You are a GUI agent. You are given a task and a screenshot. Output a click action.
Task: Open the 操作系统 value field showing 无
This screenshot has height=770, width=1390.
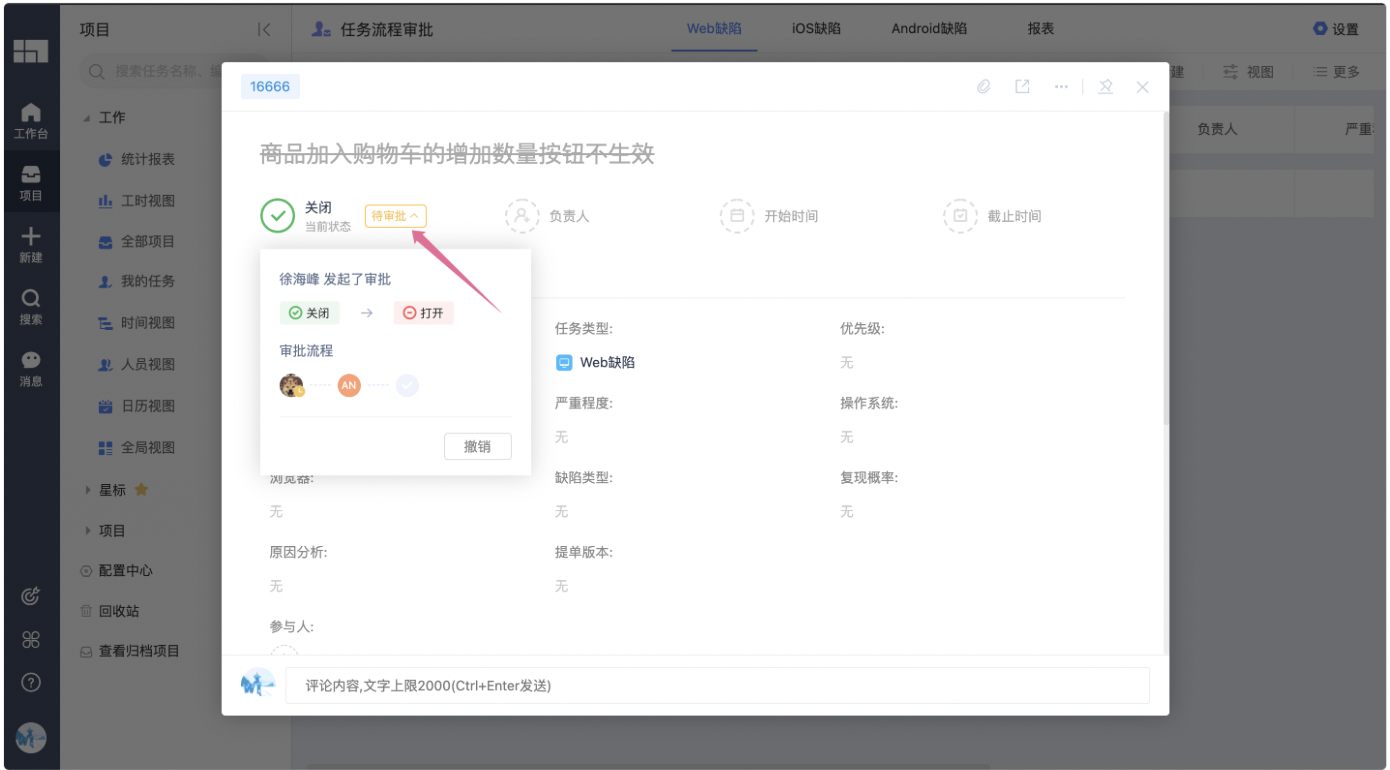tap(847, 437)
